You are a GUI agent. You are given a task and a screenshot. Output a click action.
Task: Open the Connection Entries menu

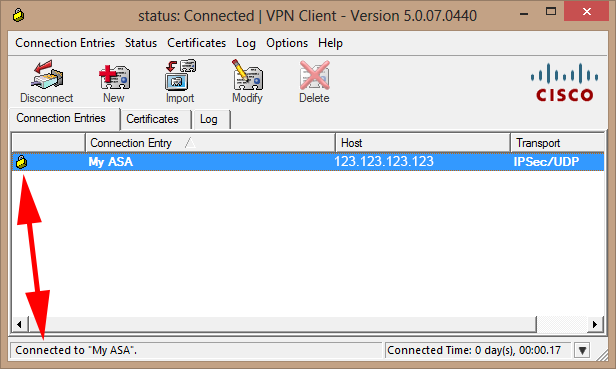(65, 43)
